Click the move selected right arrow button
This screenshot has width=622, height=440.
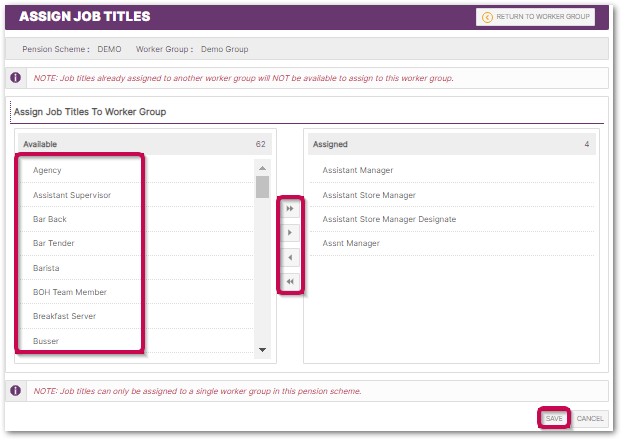point(290,233)
